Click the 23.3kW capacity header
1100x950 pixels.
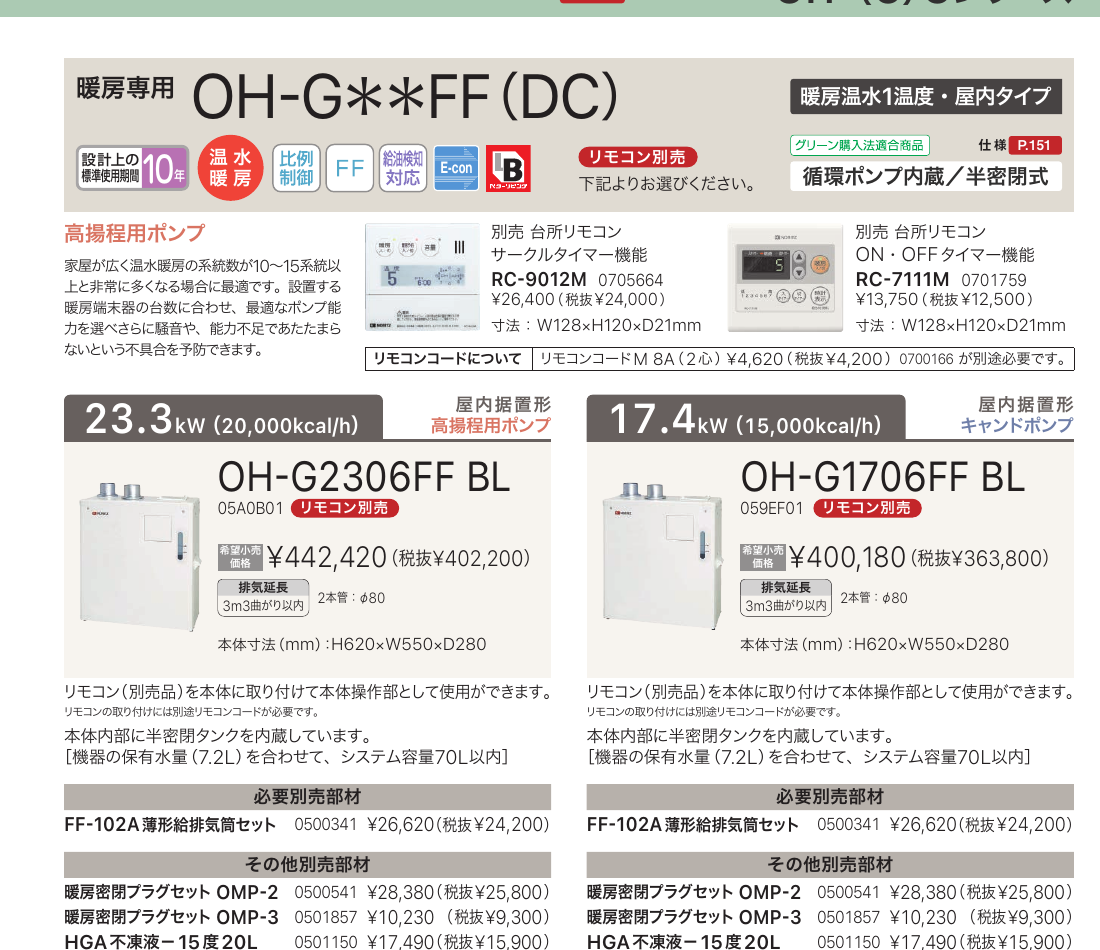[223, 419]
